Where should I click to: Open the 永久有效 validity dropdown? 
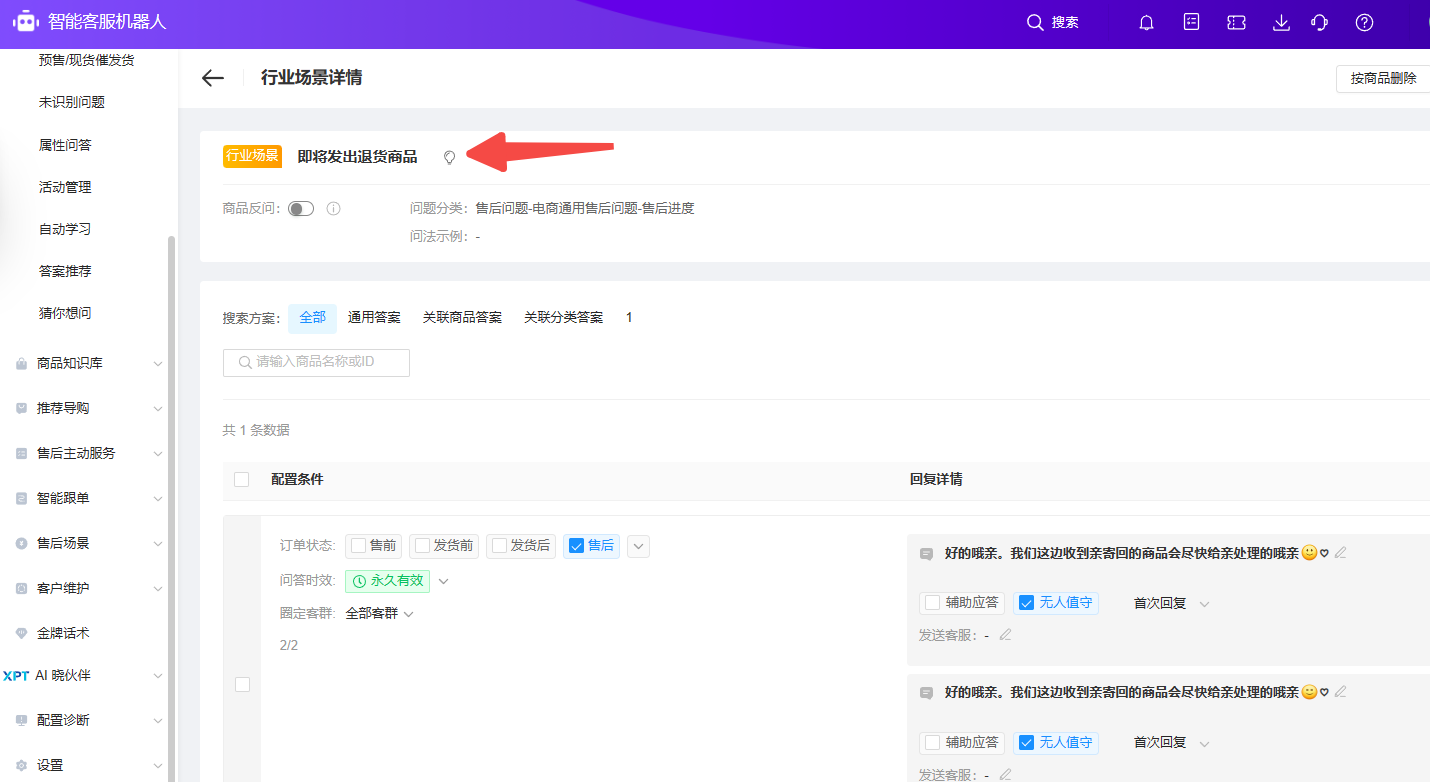(x=444, y=580)
